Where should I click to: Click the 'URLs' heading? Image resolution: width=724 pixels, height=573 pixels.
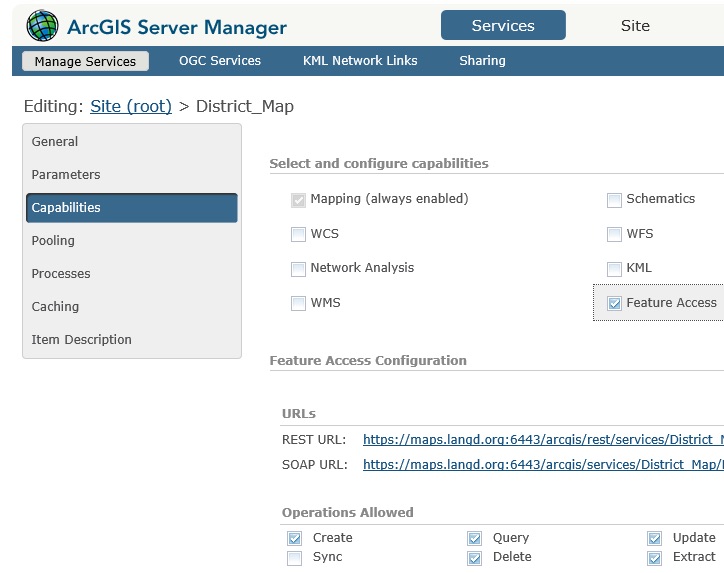pyautogui.click(x=299, y=413)
